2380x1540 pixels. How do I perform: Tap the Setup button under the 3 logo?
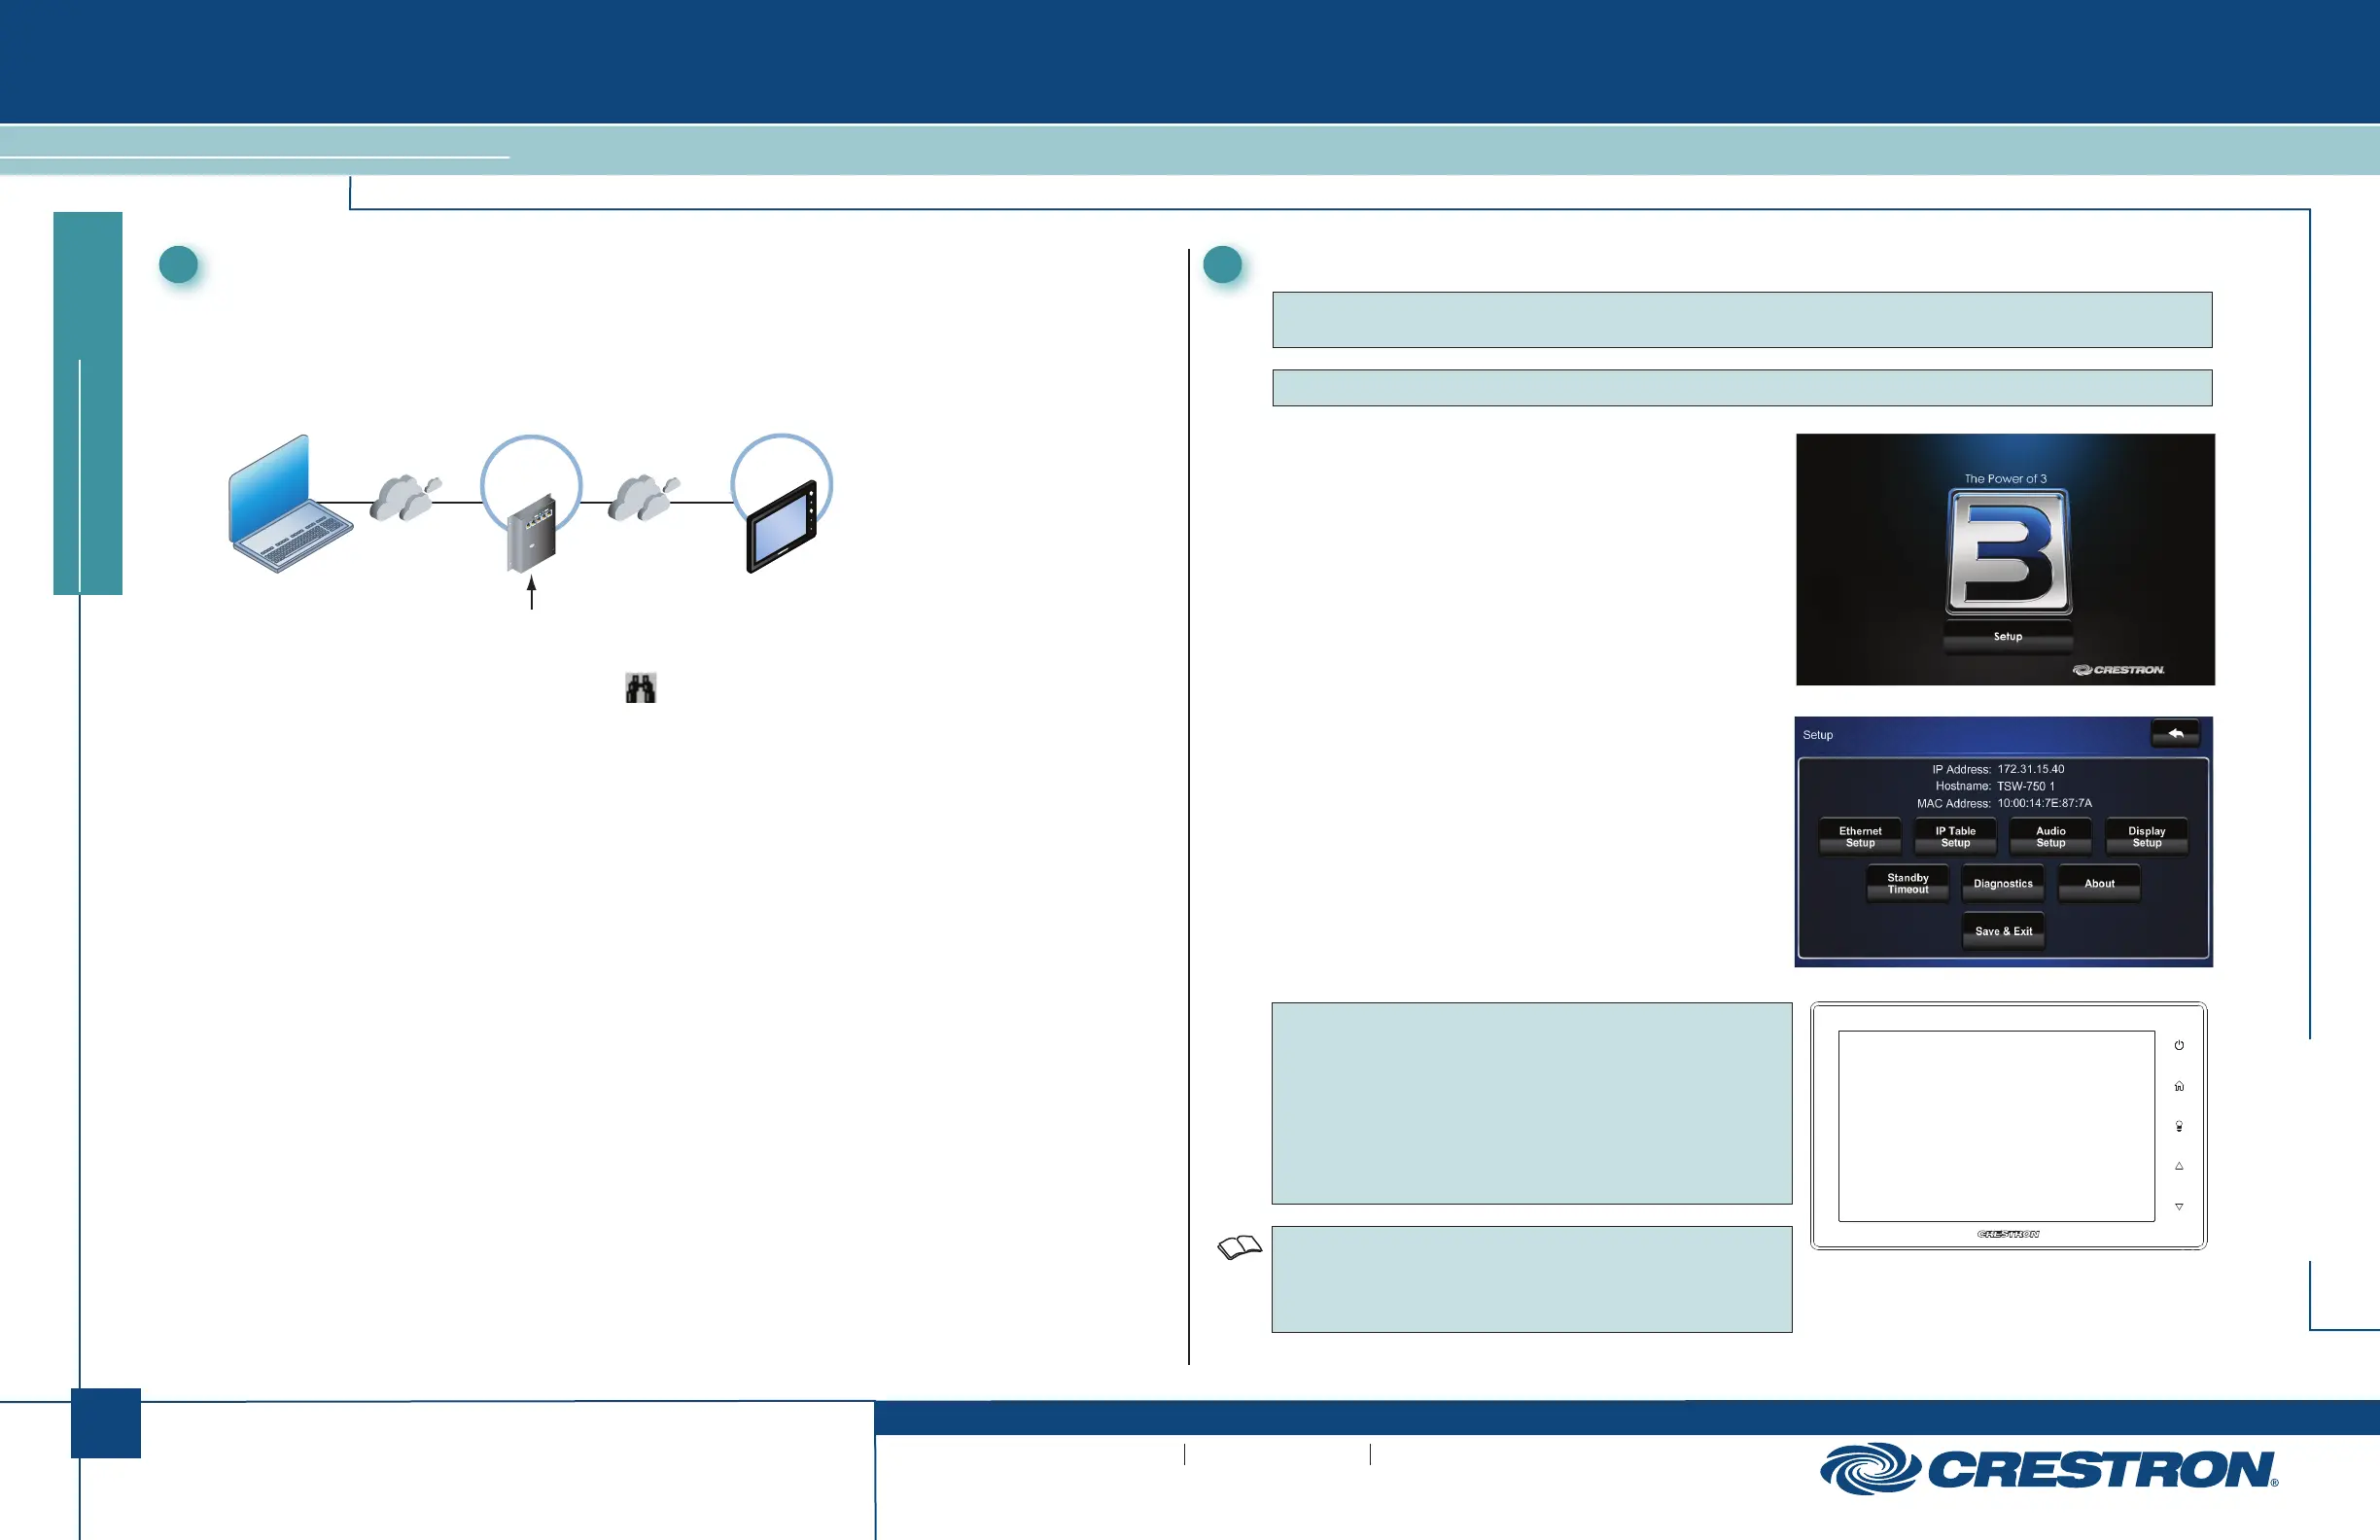2008,636
